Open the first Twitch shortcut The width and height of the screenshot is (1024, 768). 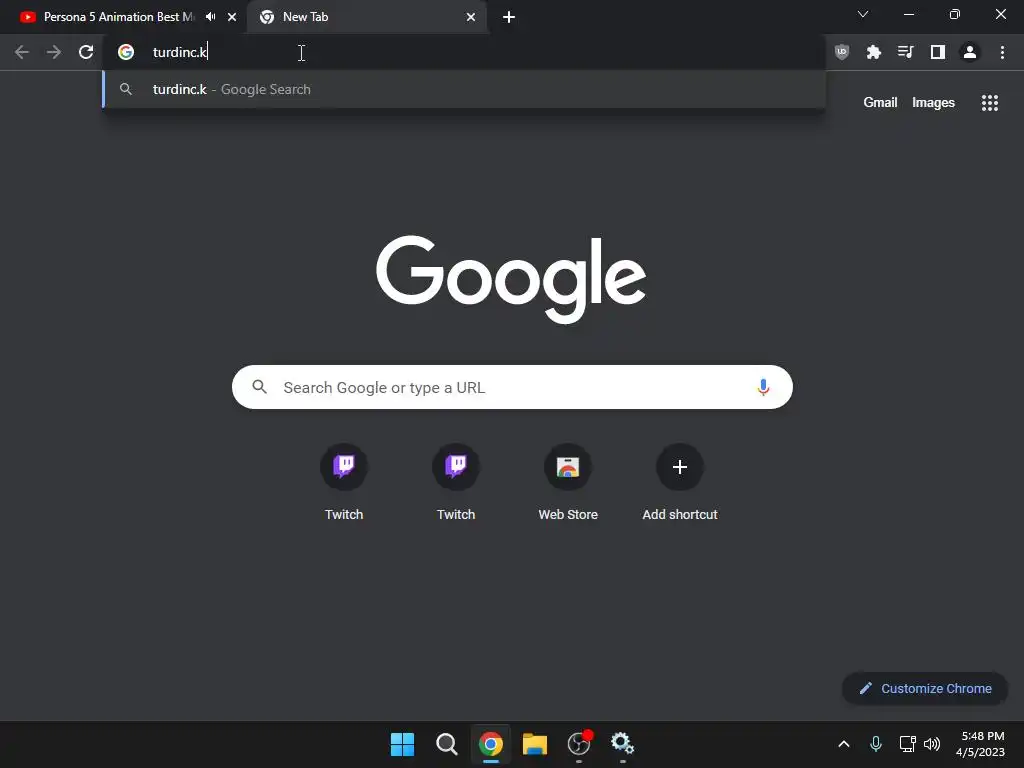coord(344,482)
